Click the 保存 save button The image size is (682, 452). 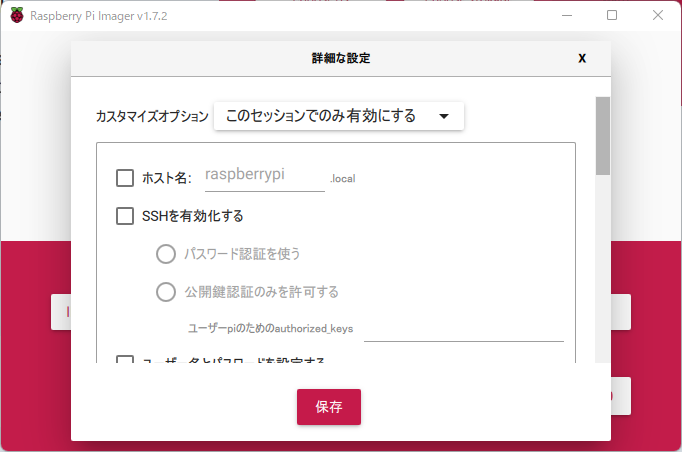click(329, 407)
